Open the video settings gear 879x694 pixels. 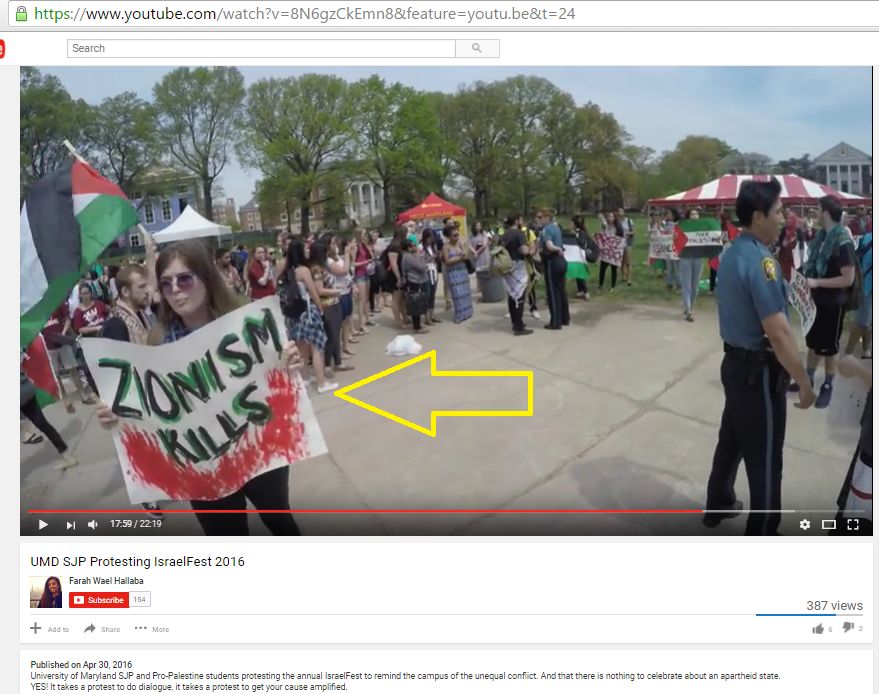[x=805, y=525]
